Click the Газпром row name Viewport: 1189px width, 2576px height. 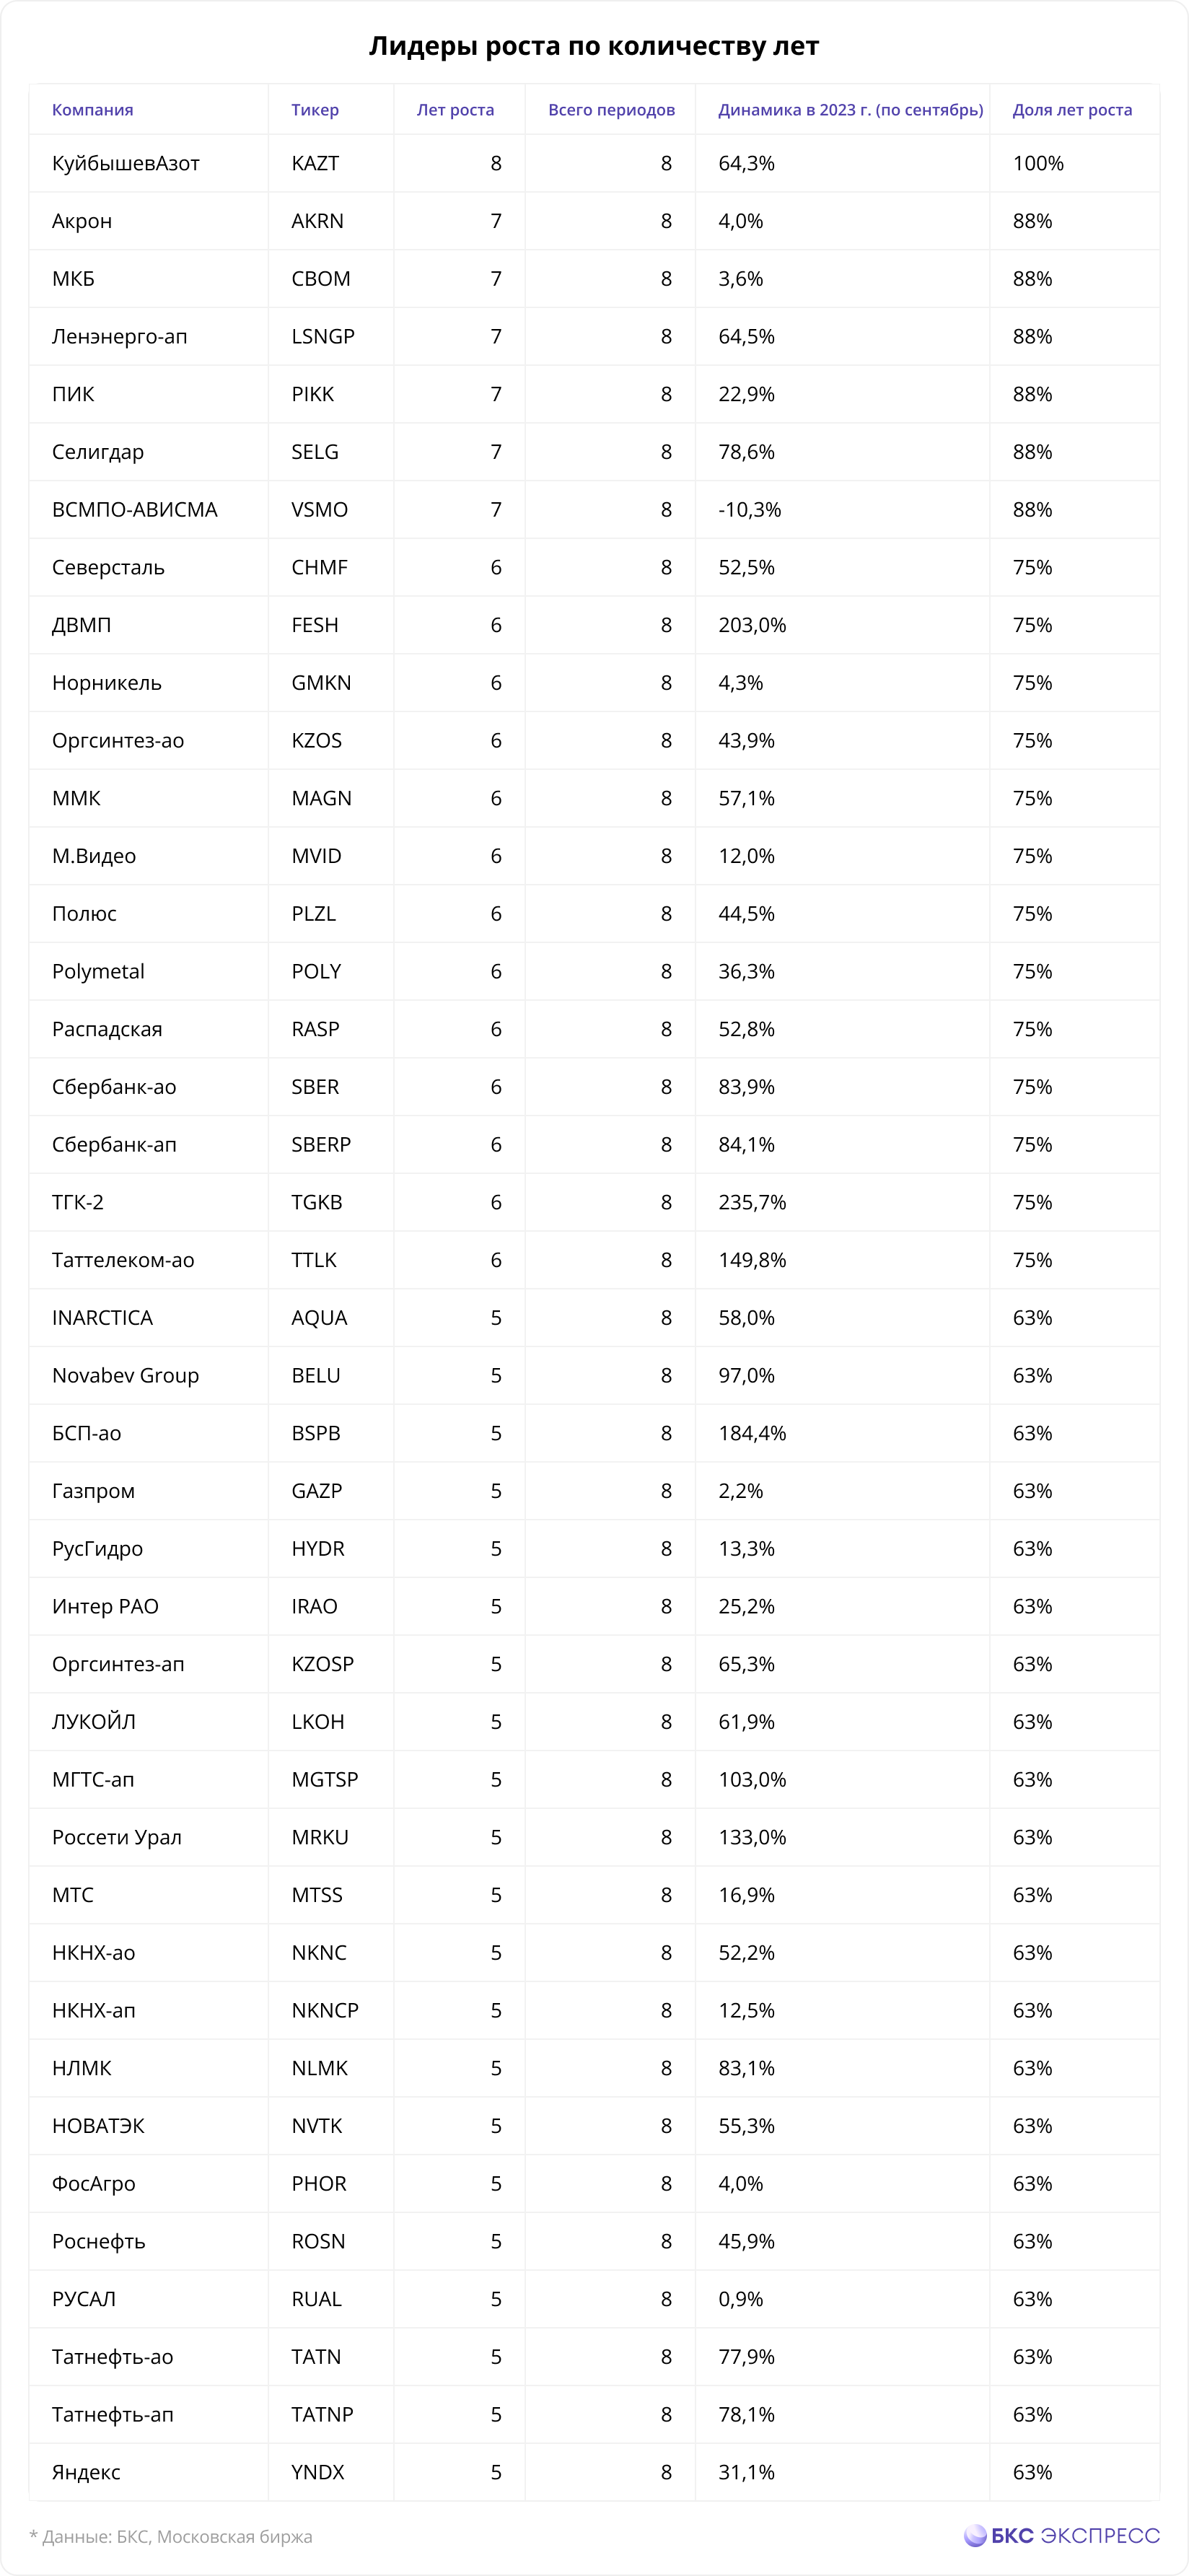pyautogui.click(x=93, y=1491)
